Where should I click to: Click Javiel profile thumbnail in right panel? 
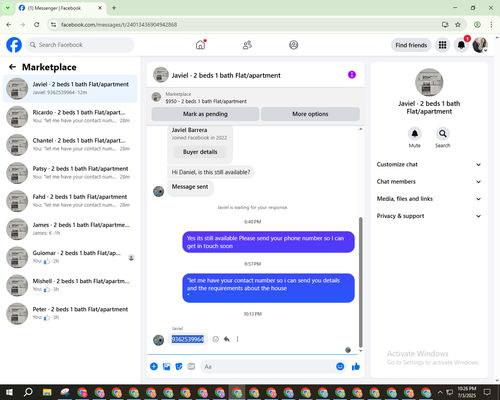point(429,82)
